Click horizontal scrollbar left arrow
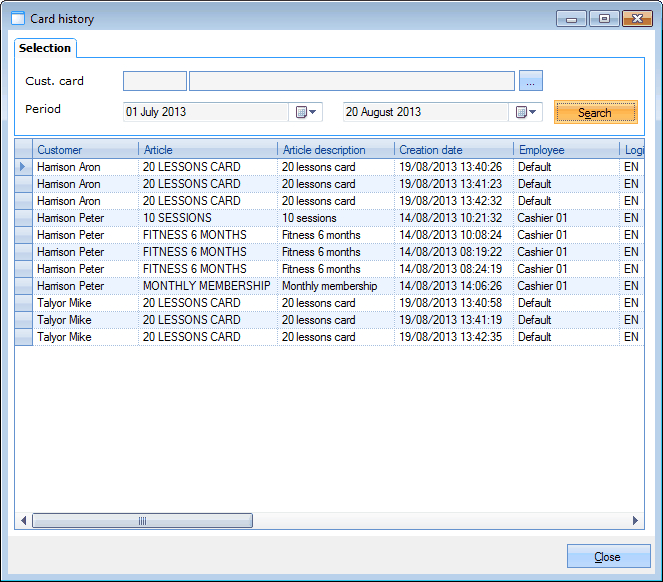 point(23,521)
